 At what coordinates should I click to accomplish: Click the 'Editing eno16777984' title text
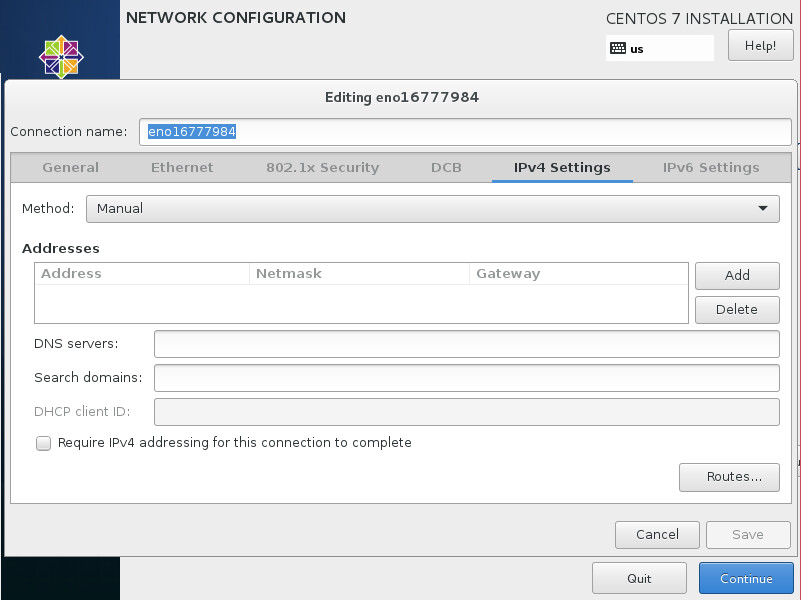(x=402, y=97)
